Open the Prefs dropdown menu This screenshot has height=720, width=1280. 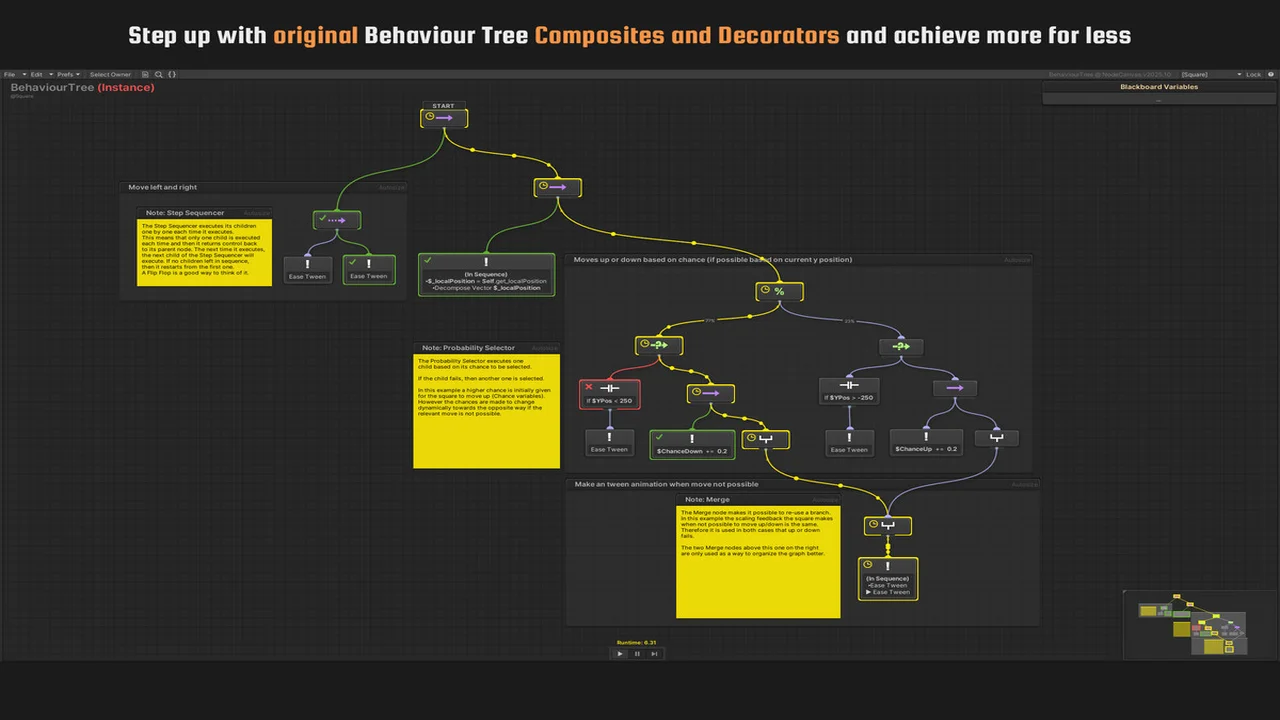(x=67, y=75)
